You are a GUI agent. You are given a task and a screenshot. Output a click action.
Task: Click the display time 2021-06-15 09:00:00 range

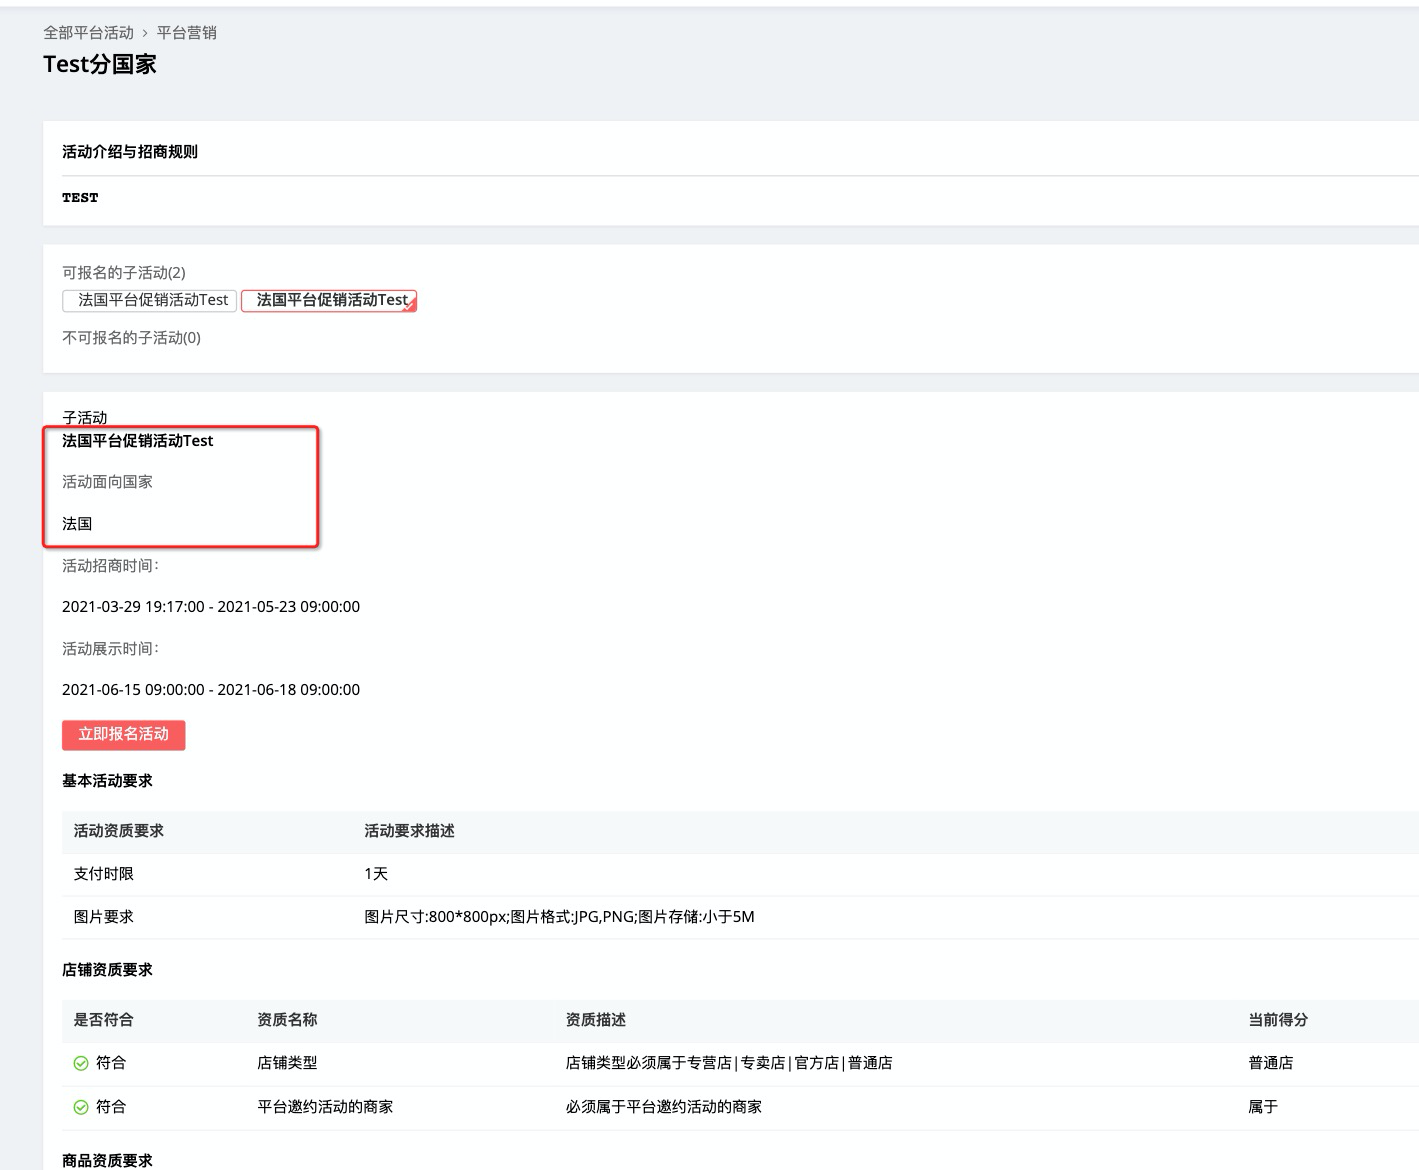[x=211, y=690]
